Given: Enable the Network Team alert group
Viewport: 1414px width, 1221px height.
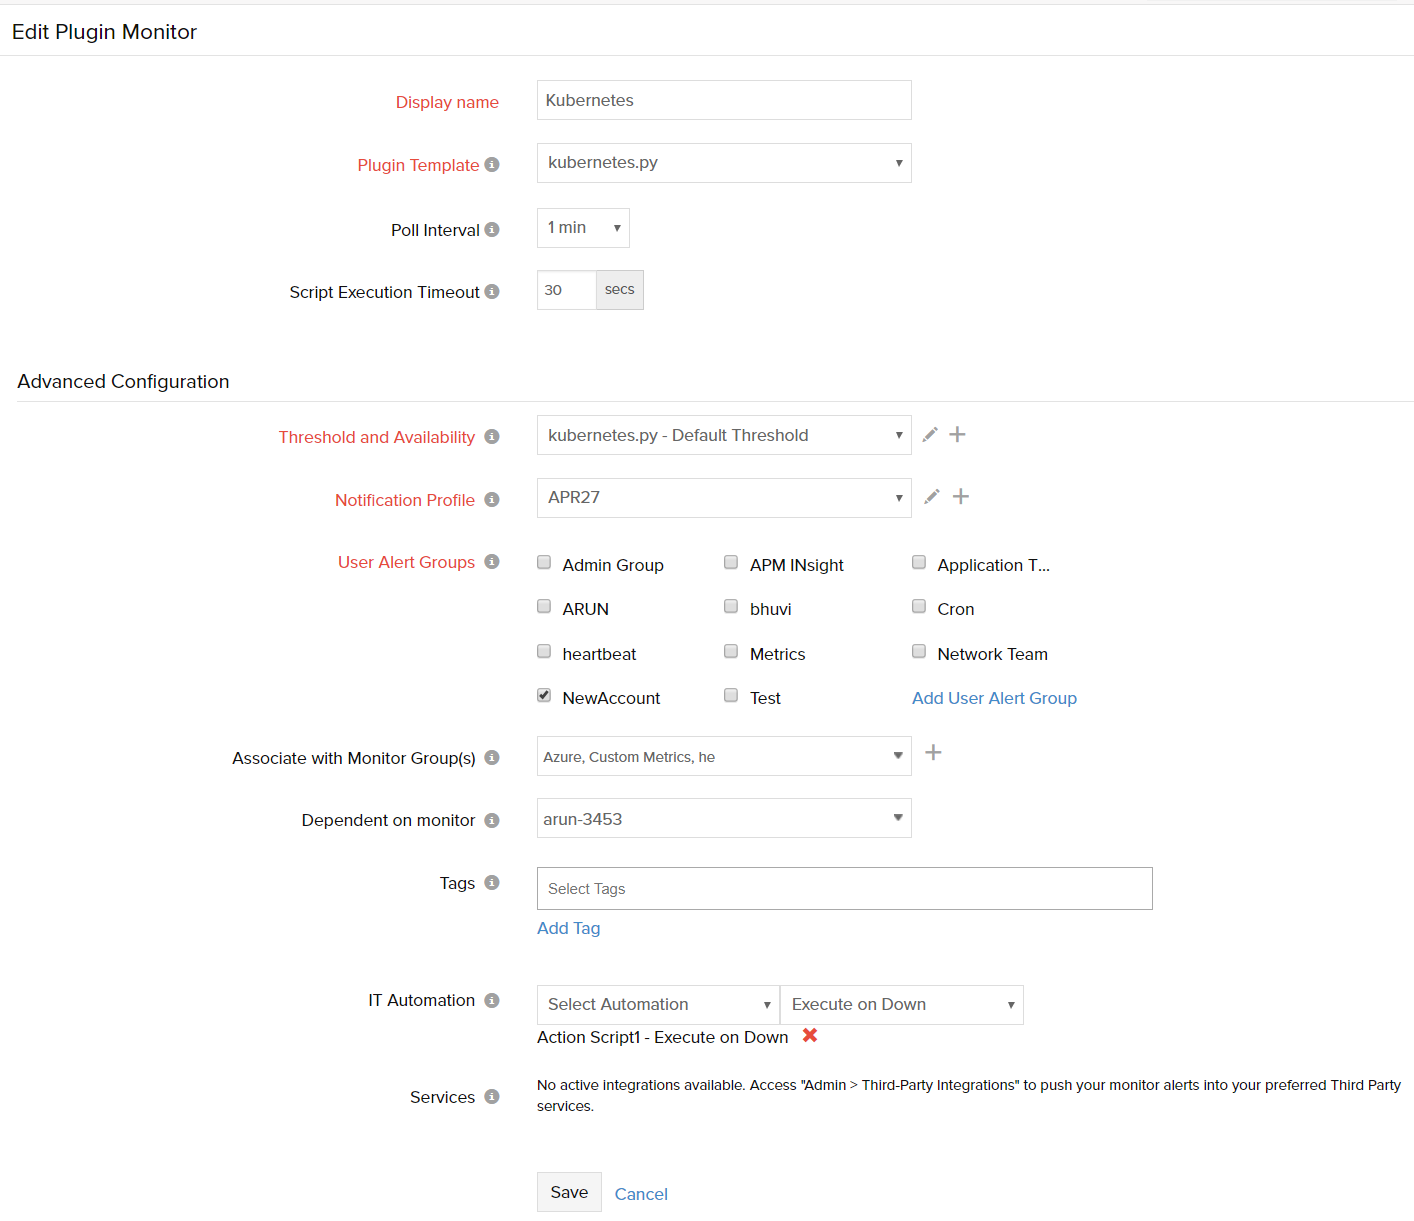Looking at the screenshot, I should (919, 651).
